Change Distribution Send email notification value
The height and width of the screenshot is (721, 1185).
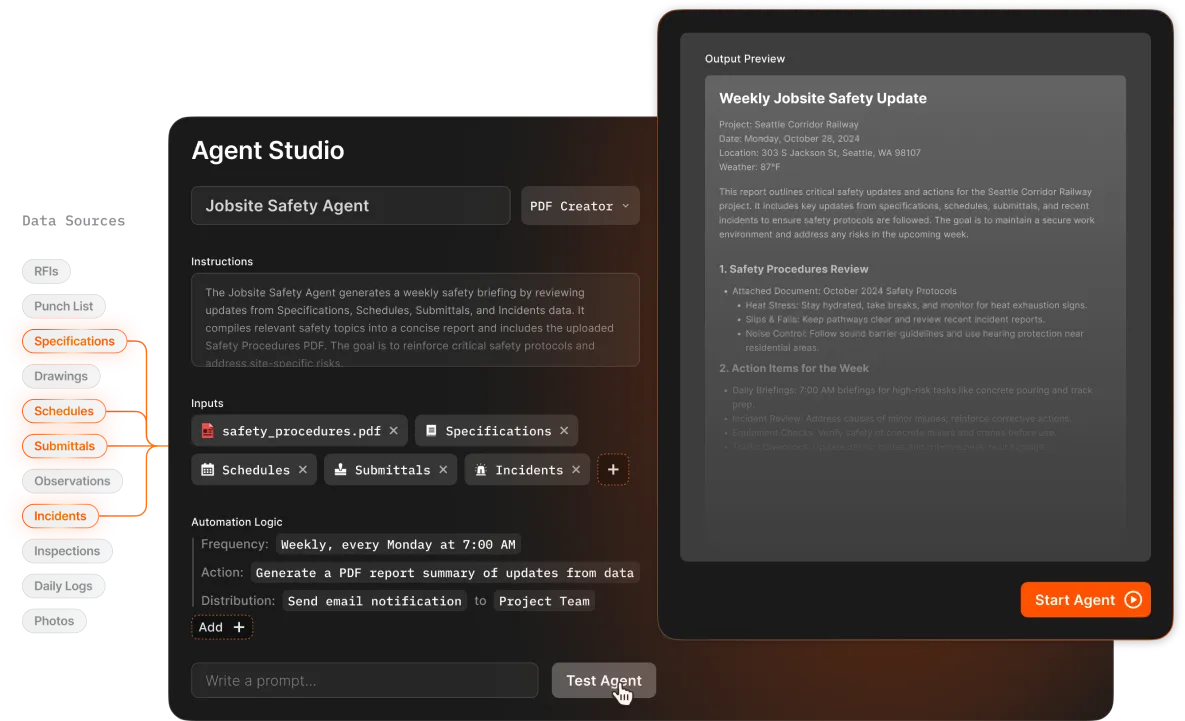click(x=374, y=602)
